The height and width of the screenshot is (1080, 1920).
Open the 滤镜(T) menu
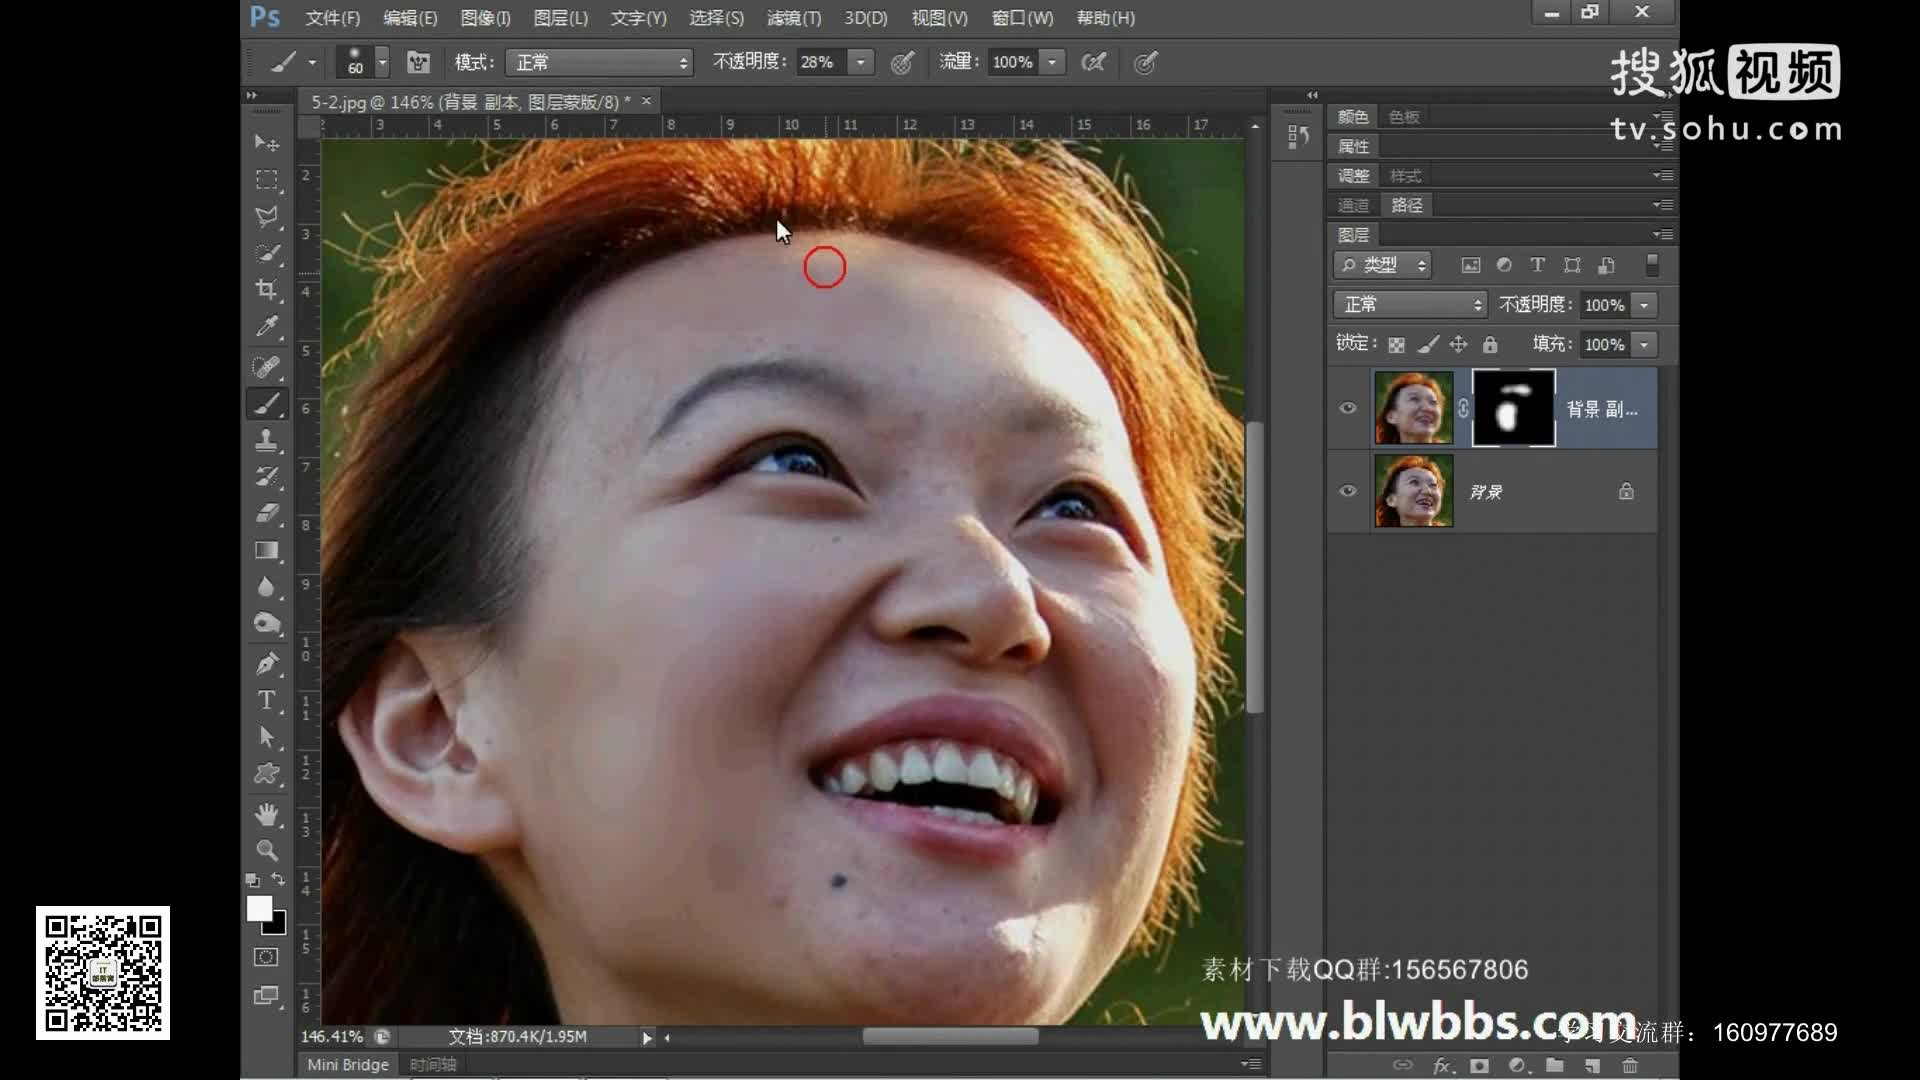[793, 18]
